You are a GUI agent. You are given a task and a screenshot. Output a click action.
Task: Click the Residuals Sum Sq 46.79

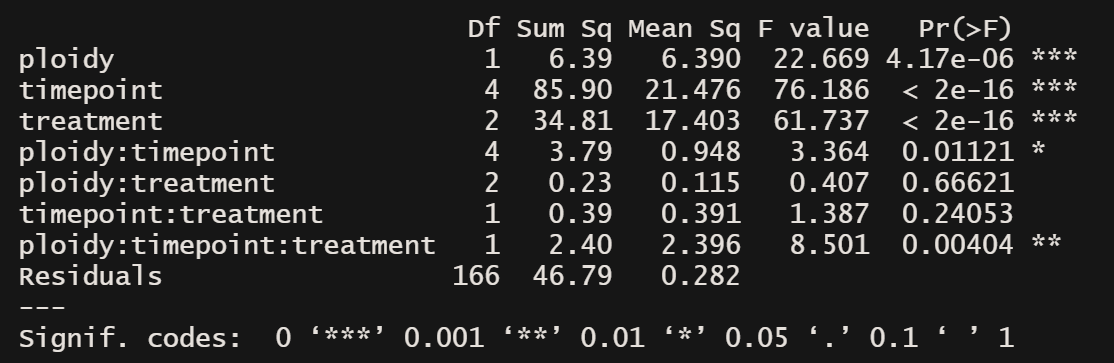(x=573, y=276)
